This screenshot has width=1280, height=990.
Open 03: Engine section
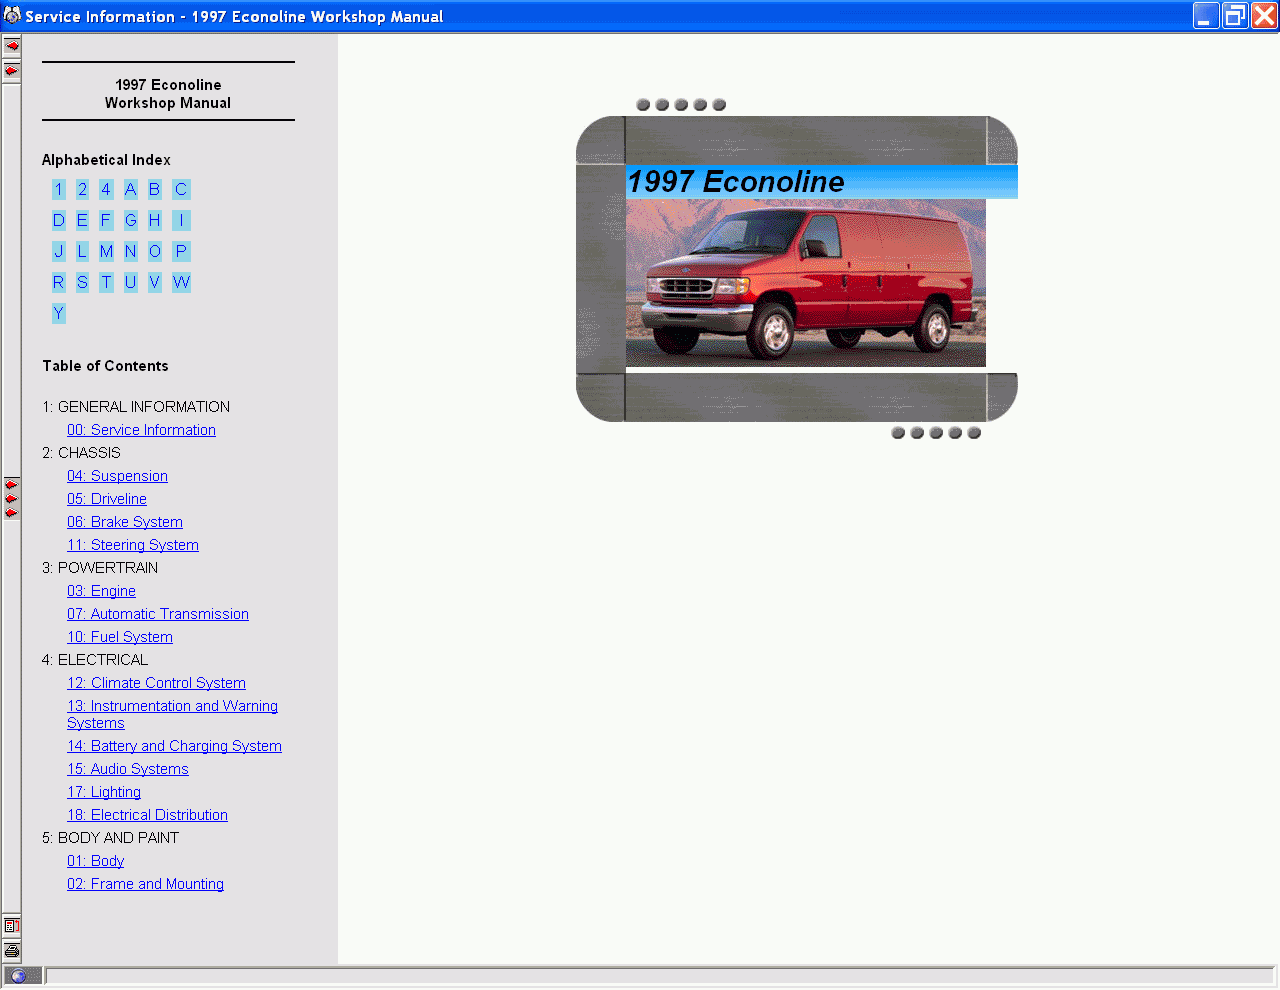(x=101, y=591)
